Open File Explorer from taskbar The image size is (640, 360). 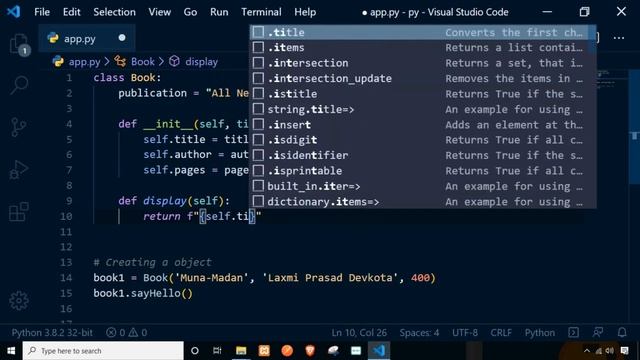point(241,351)
